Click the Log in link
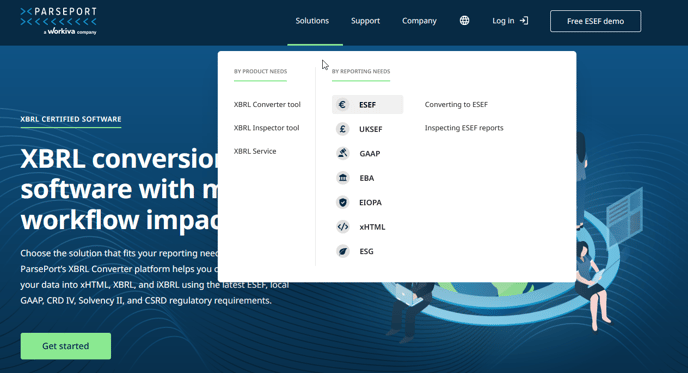 (503, 21)
